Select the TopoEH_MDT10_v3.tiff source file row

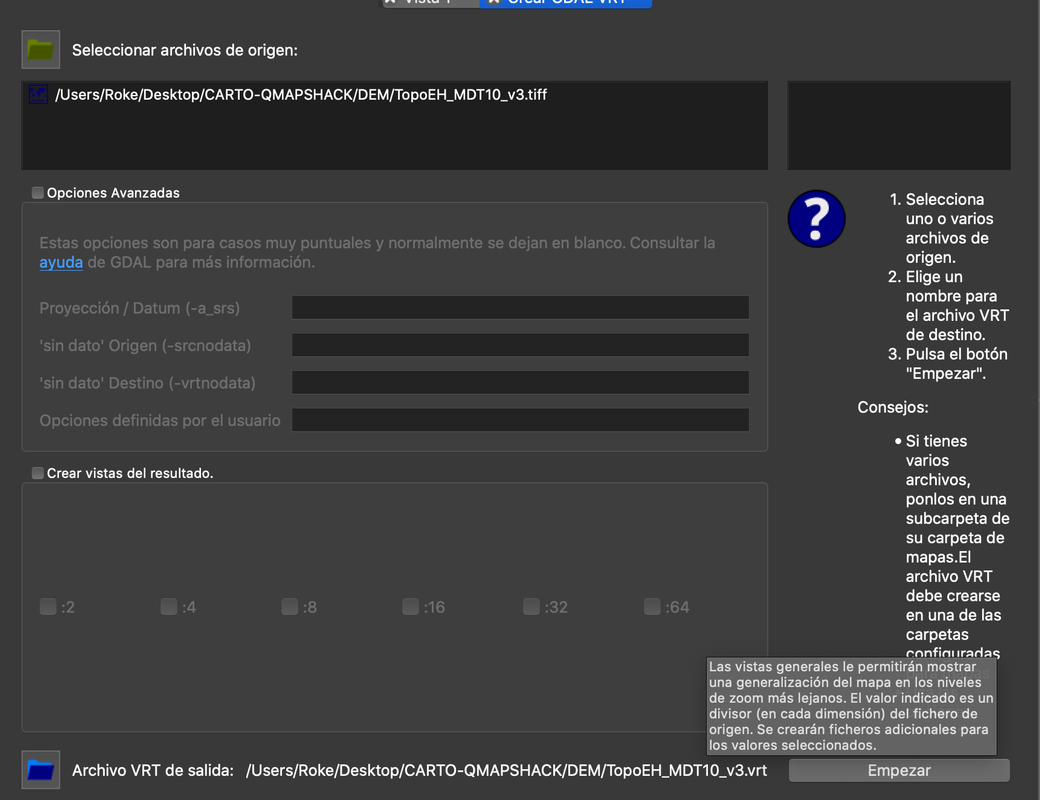[x=395, y=95]
